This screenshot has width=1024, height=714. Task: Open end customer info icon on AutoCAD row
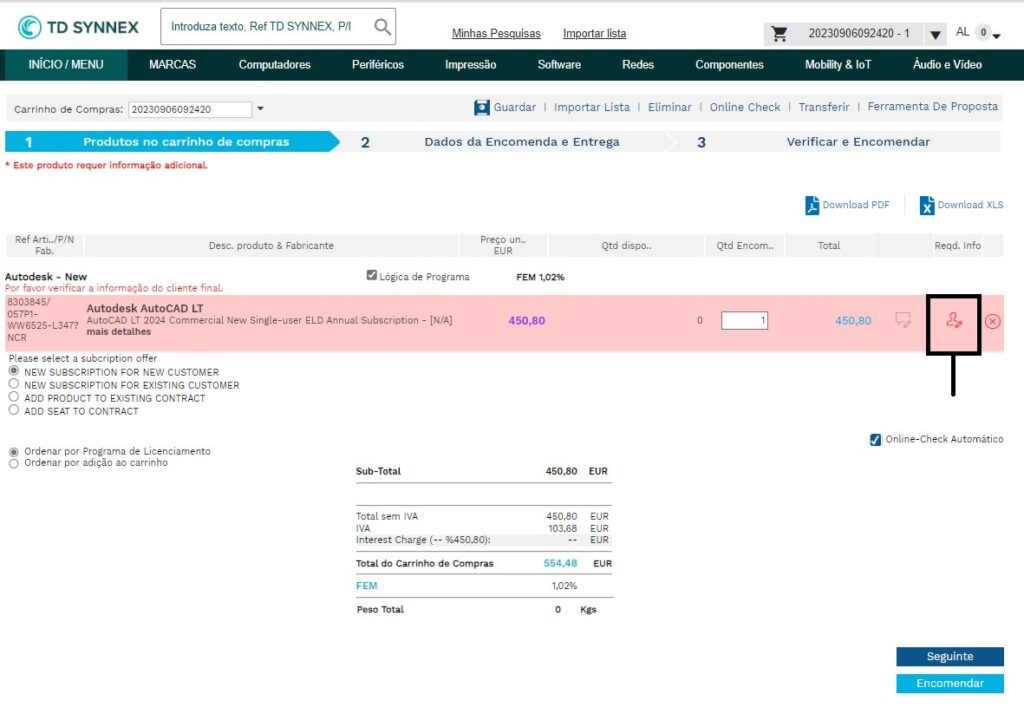953,320
